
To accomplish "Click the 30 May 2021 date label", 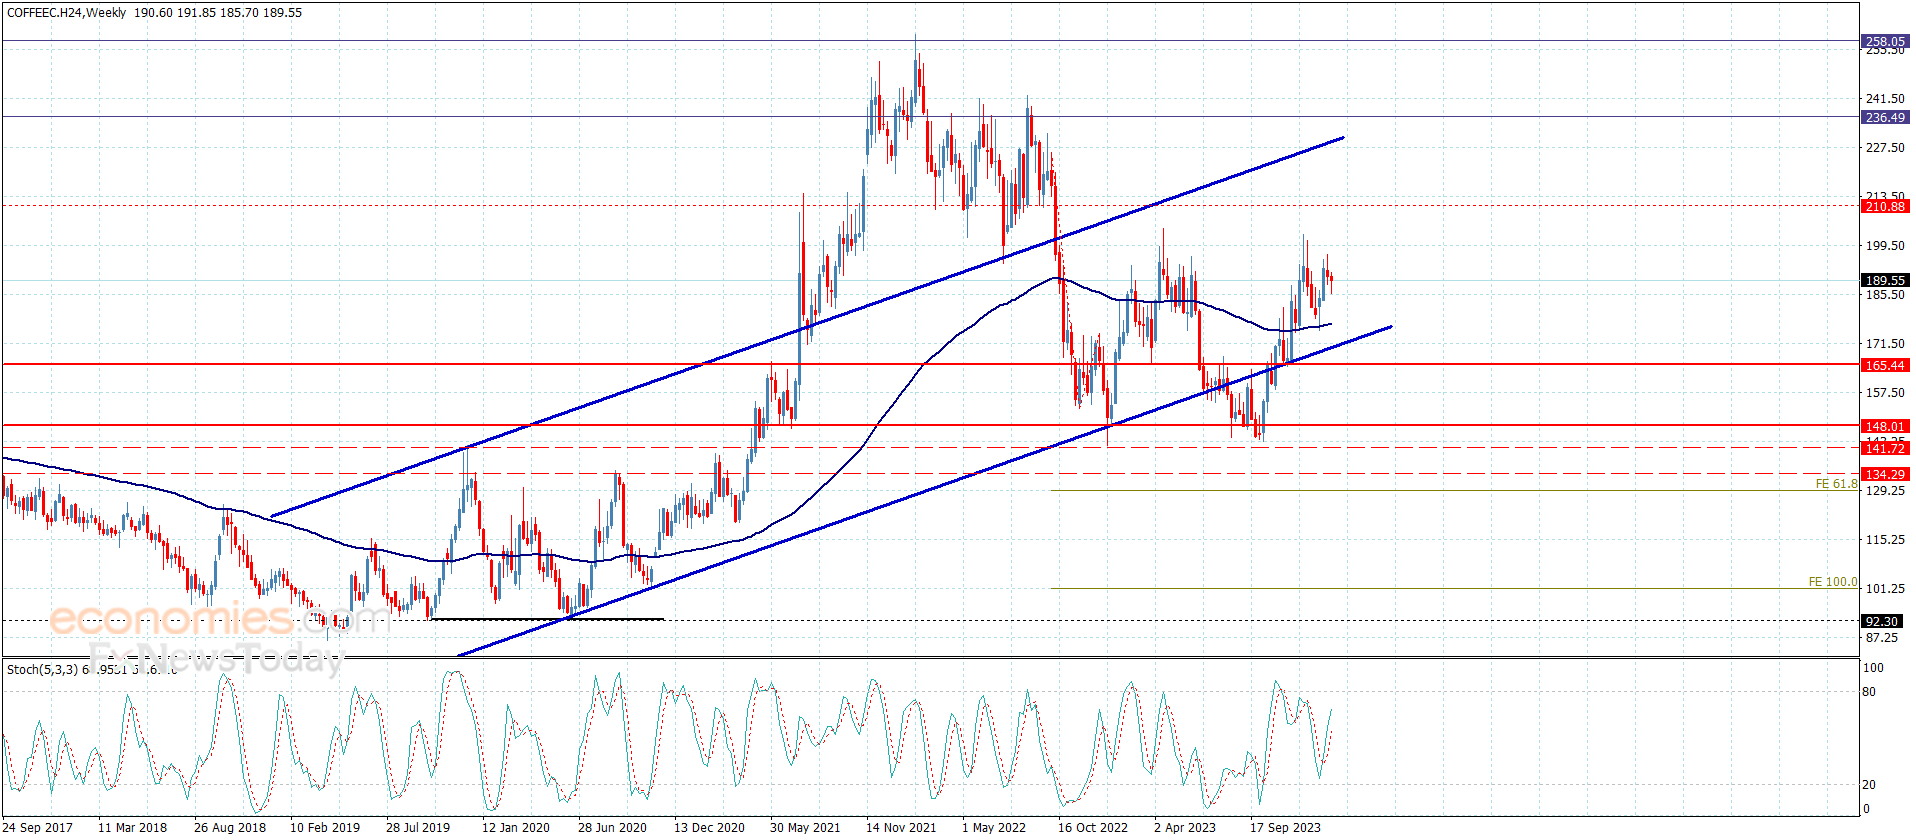I will pyautogui.click(x=805, y=827).
